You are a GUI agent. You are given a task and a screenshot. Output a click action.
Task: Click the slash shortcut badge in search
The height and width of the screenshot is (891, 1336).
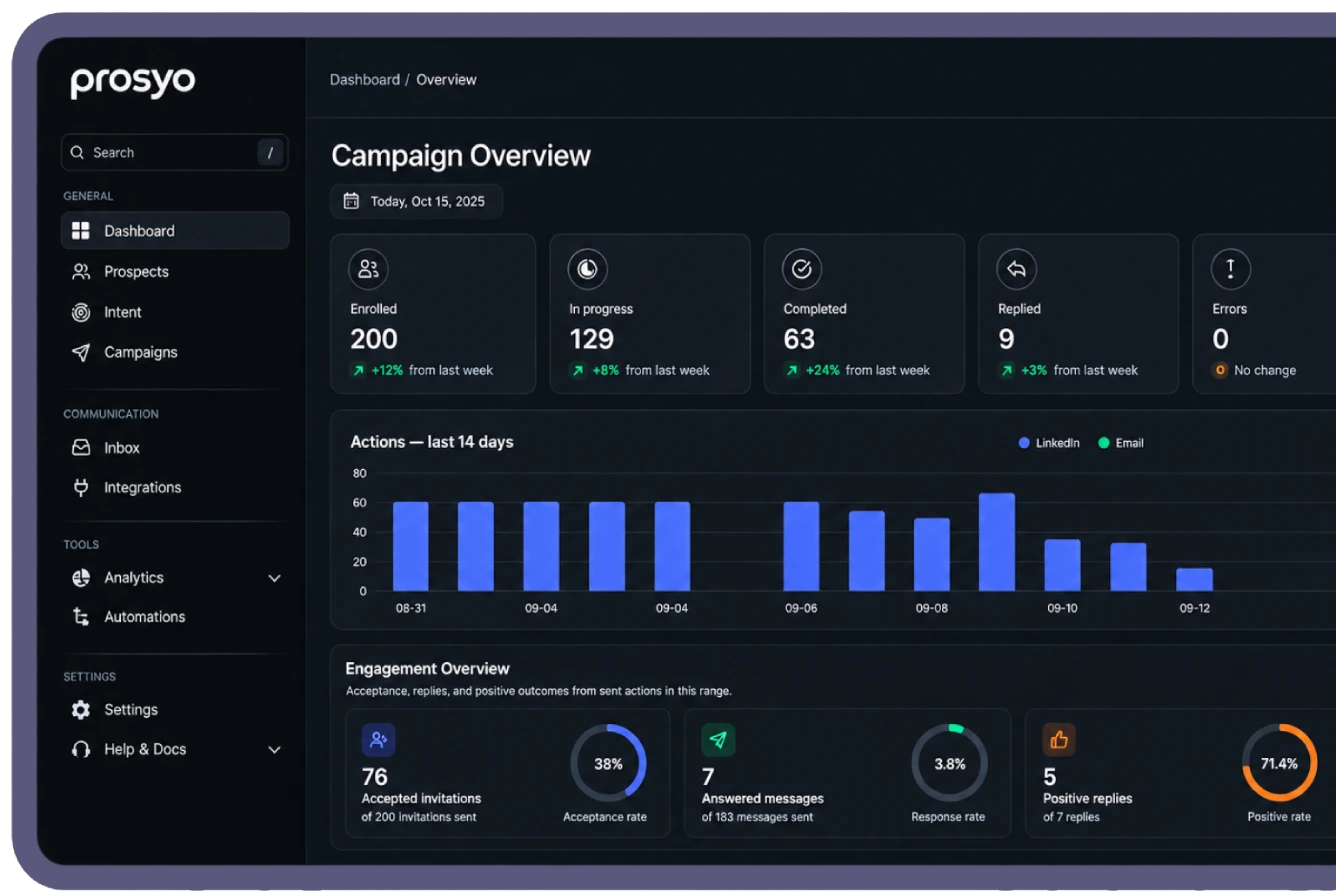pos(270,153)
